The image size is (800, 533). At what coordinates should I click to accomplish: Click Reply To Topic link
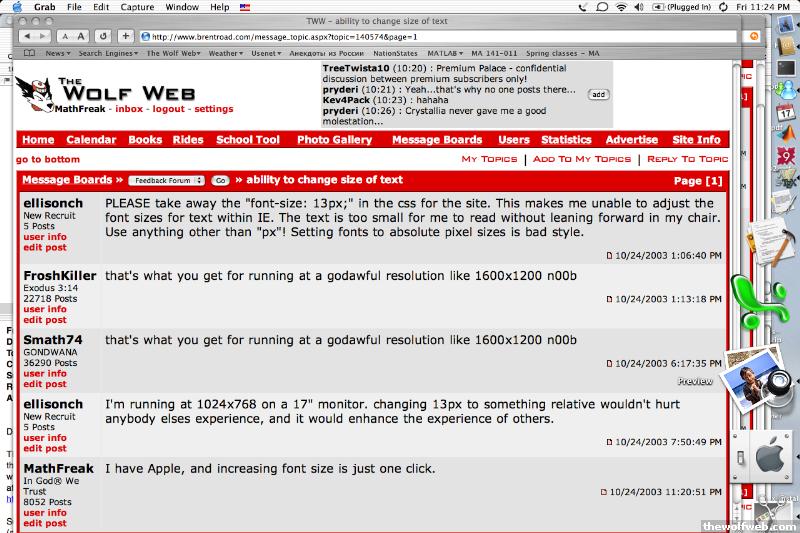coord(687,159)
